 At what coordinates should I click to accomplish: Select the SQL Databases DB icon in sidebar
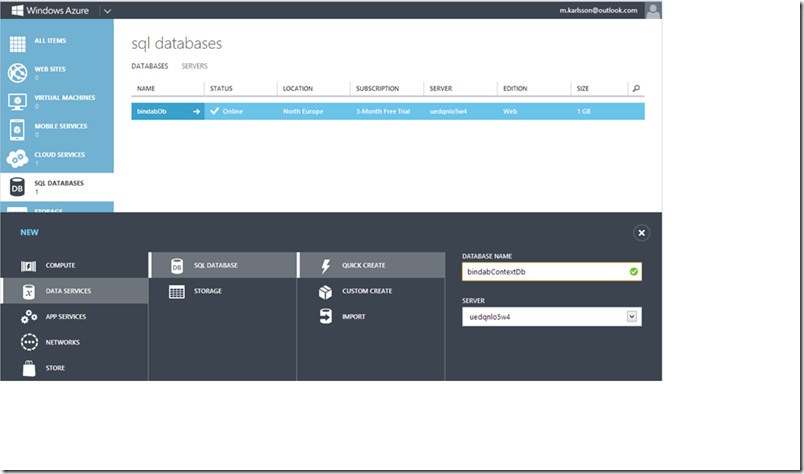click(x=17, y=187)
